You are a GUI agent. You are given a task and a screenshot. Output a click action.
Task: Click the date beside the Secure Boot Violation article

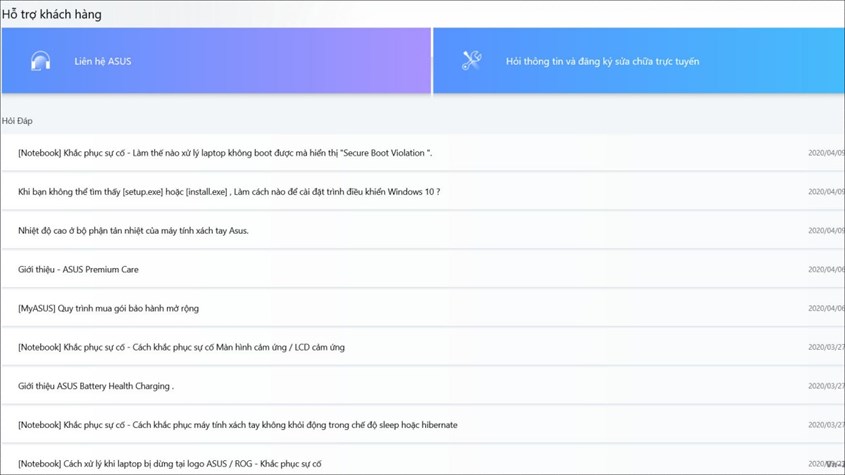pos(825,153)
